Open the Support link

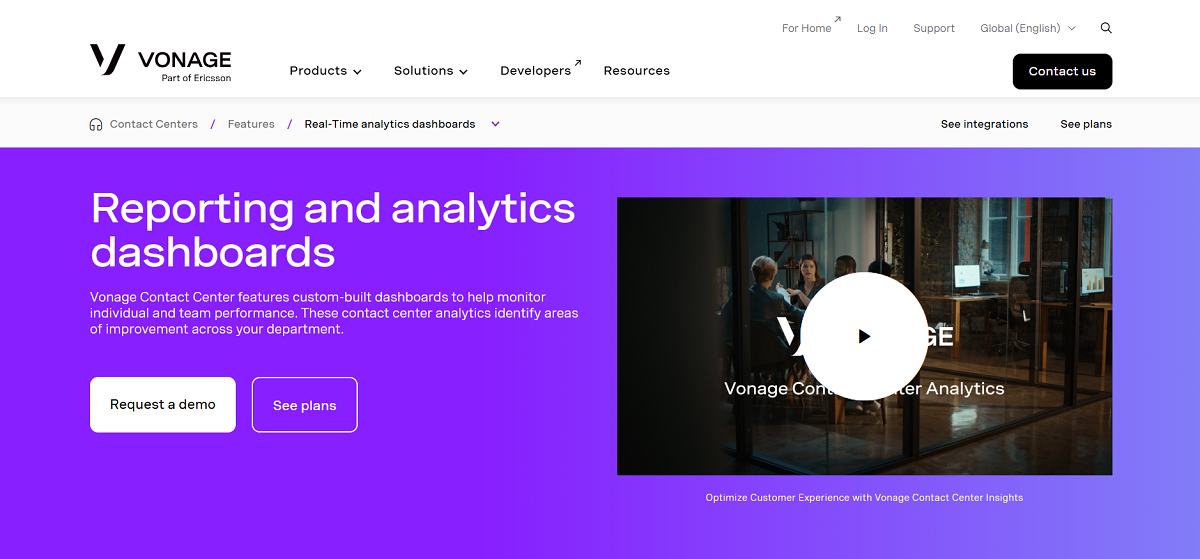click(934, 28)
